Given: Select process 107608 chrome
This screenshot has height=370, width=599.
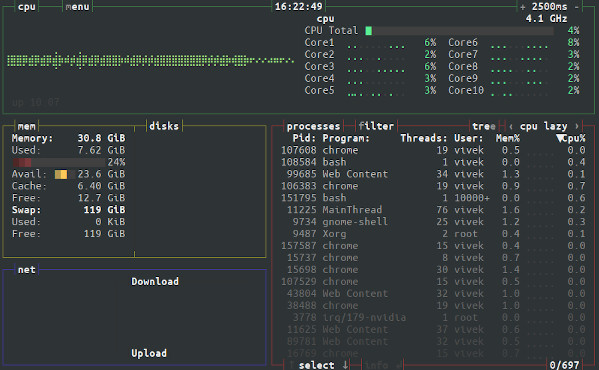Looking at the screenshot, I should (x=433, y=150).
